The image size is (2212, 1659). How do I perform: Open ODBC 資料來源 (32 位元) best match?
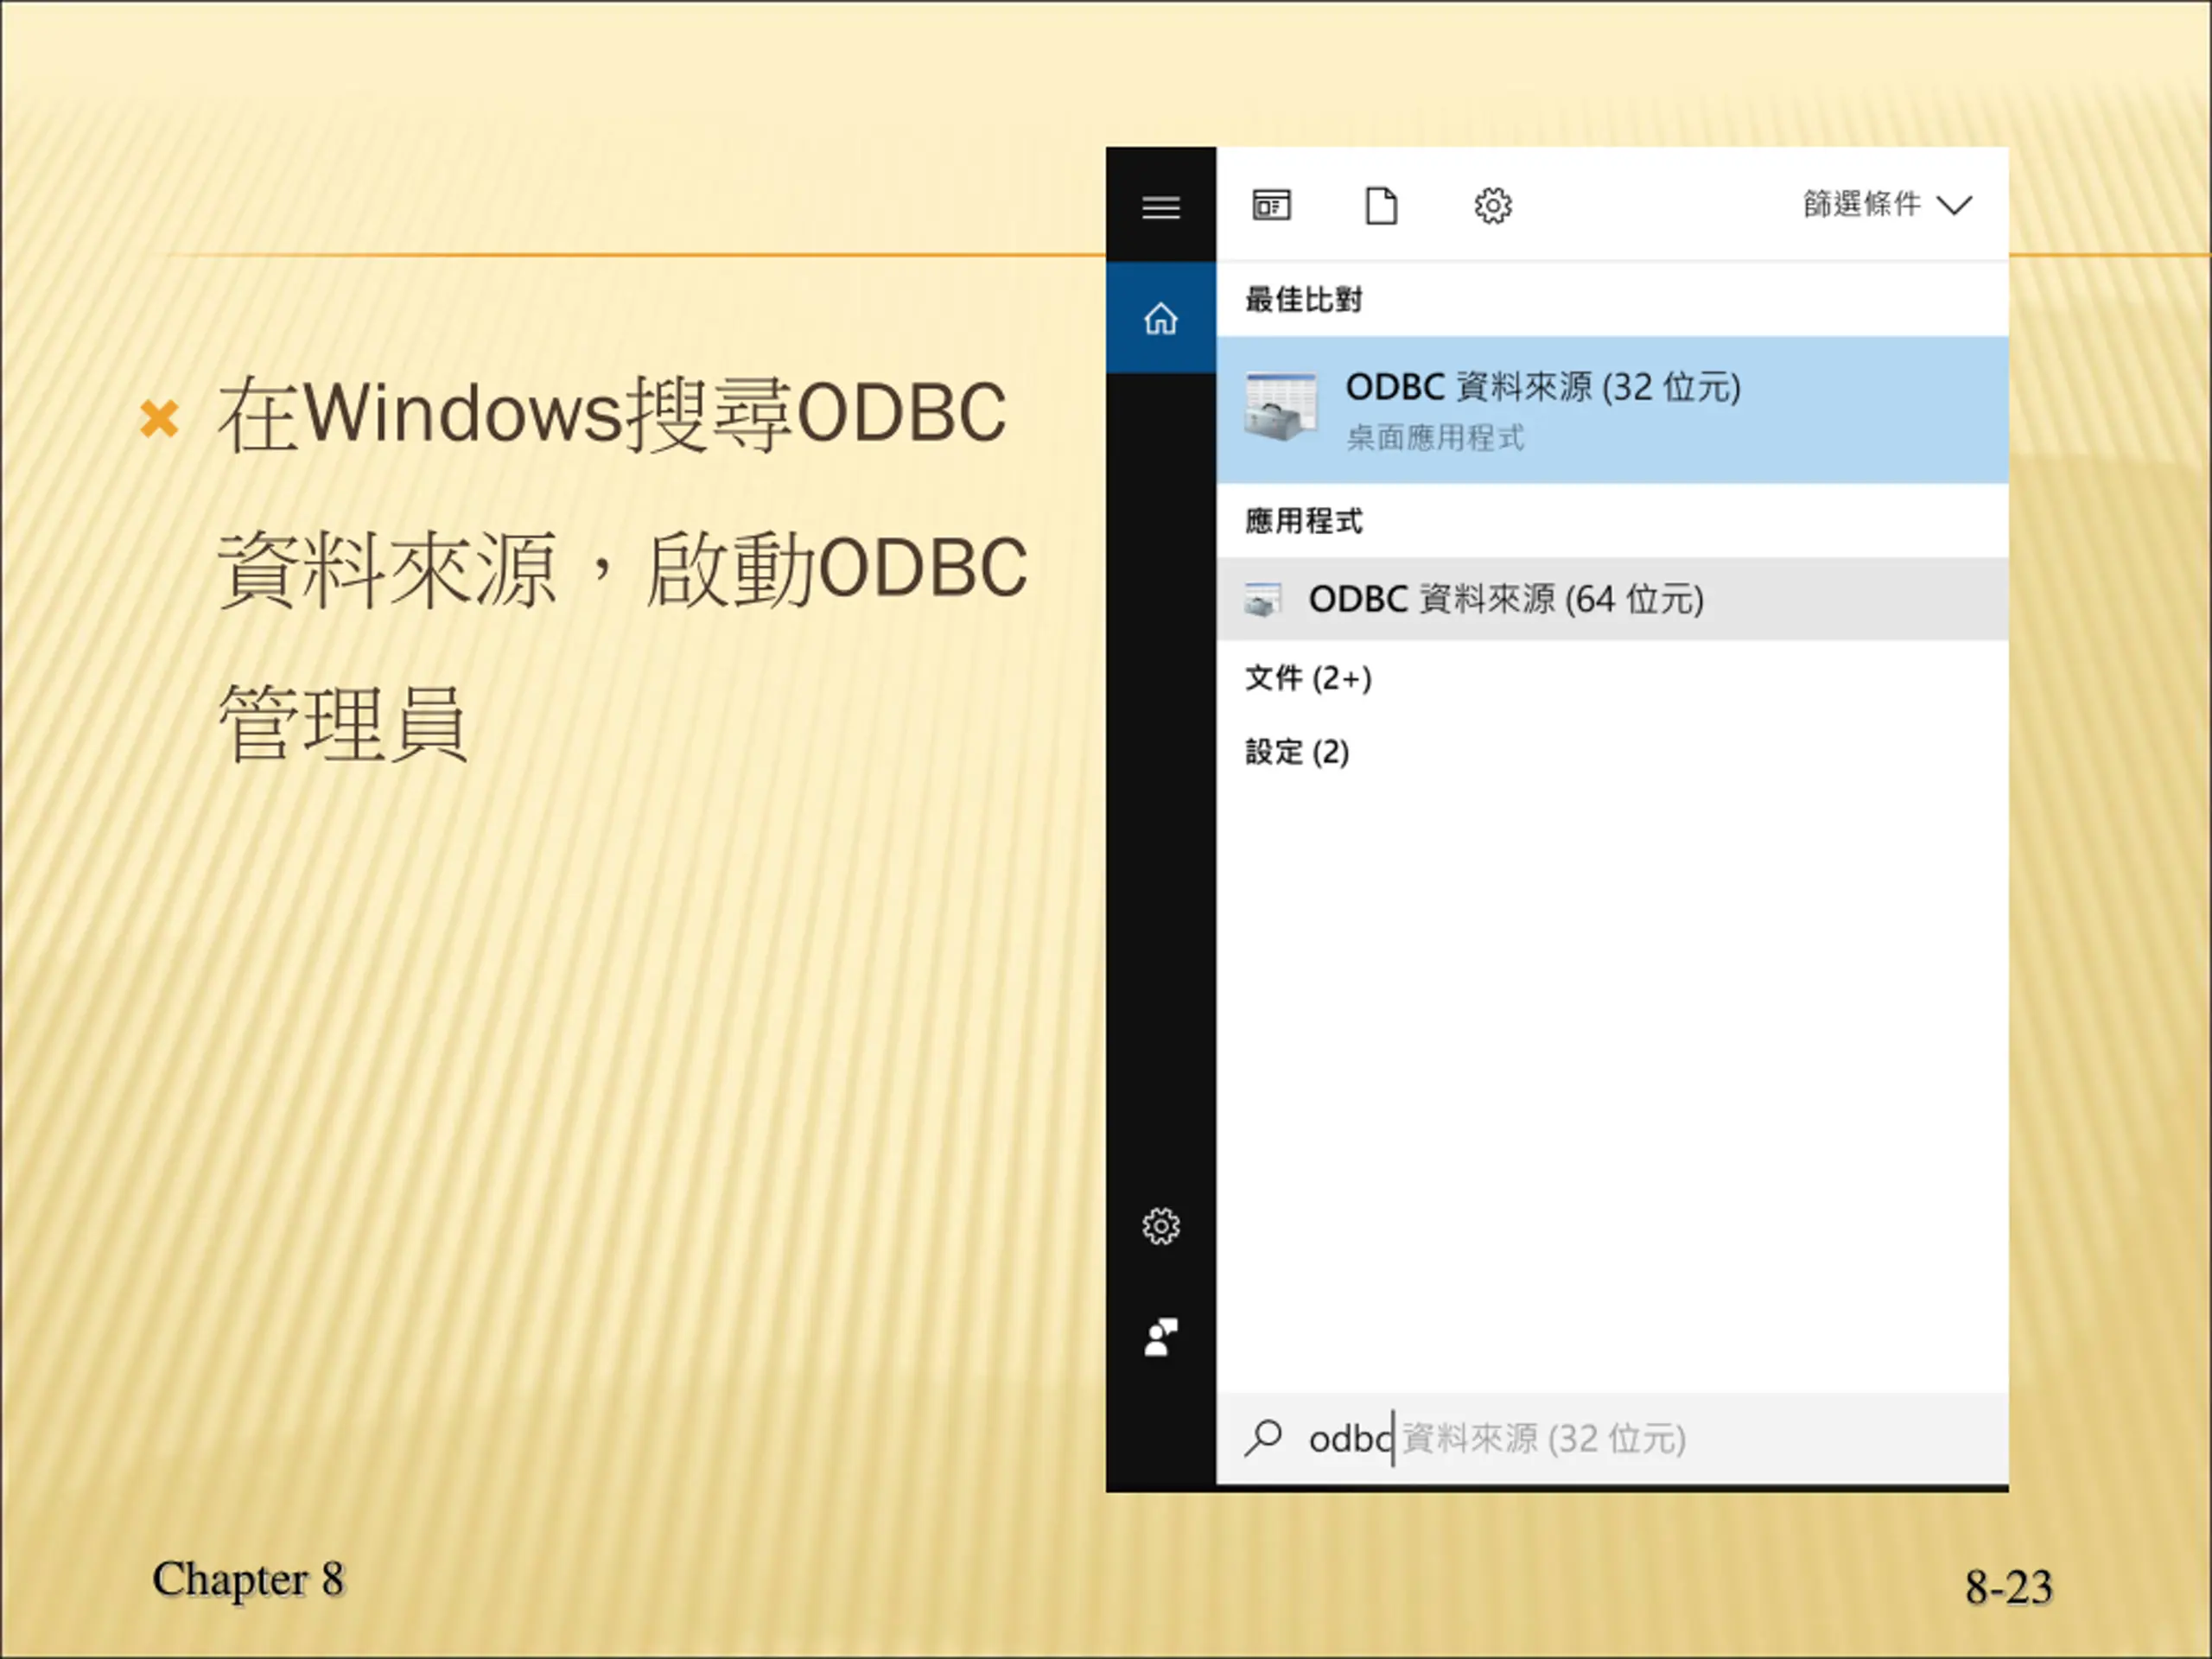1612,410
